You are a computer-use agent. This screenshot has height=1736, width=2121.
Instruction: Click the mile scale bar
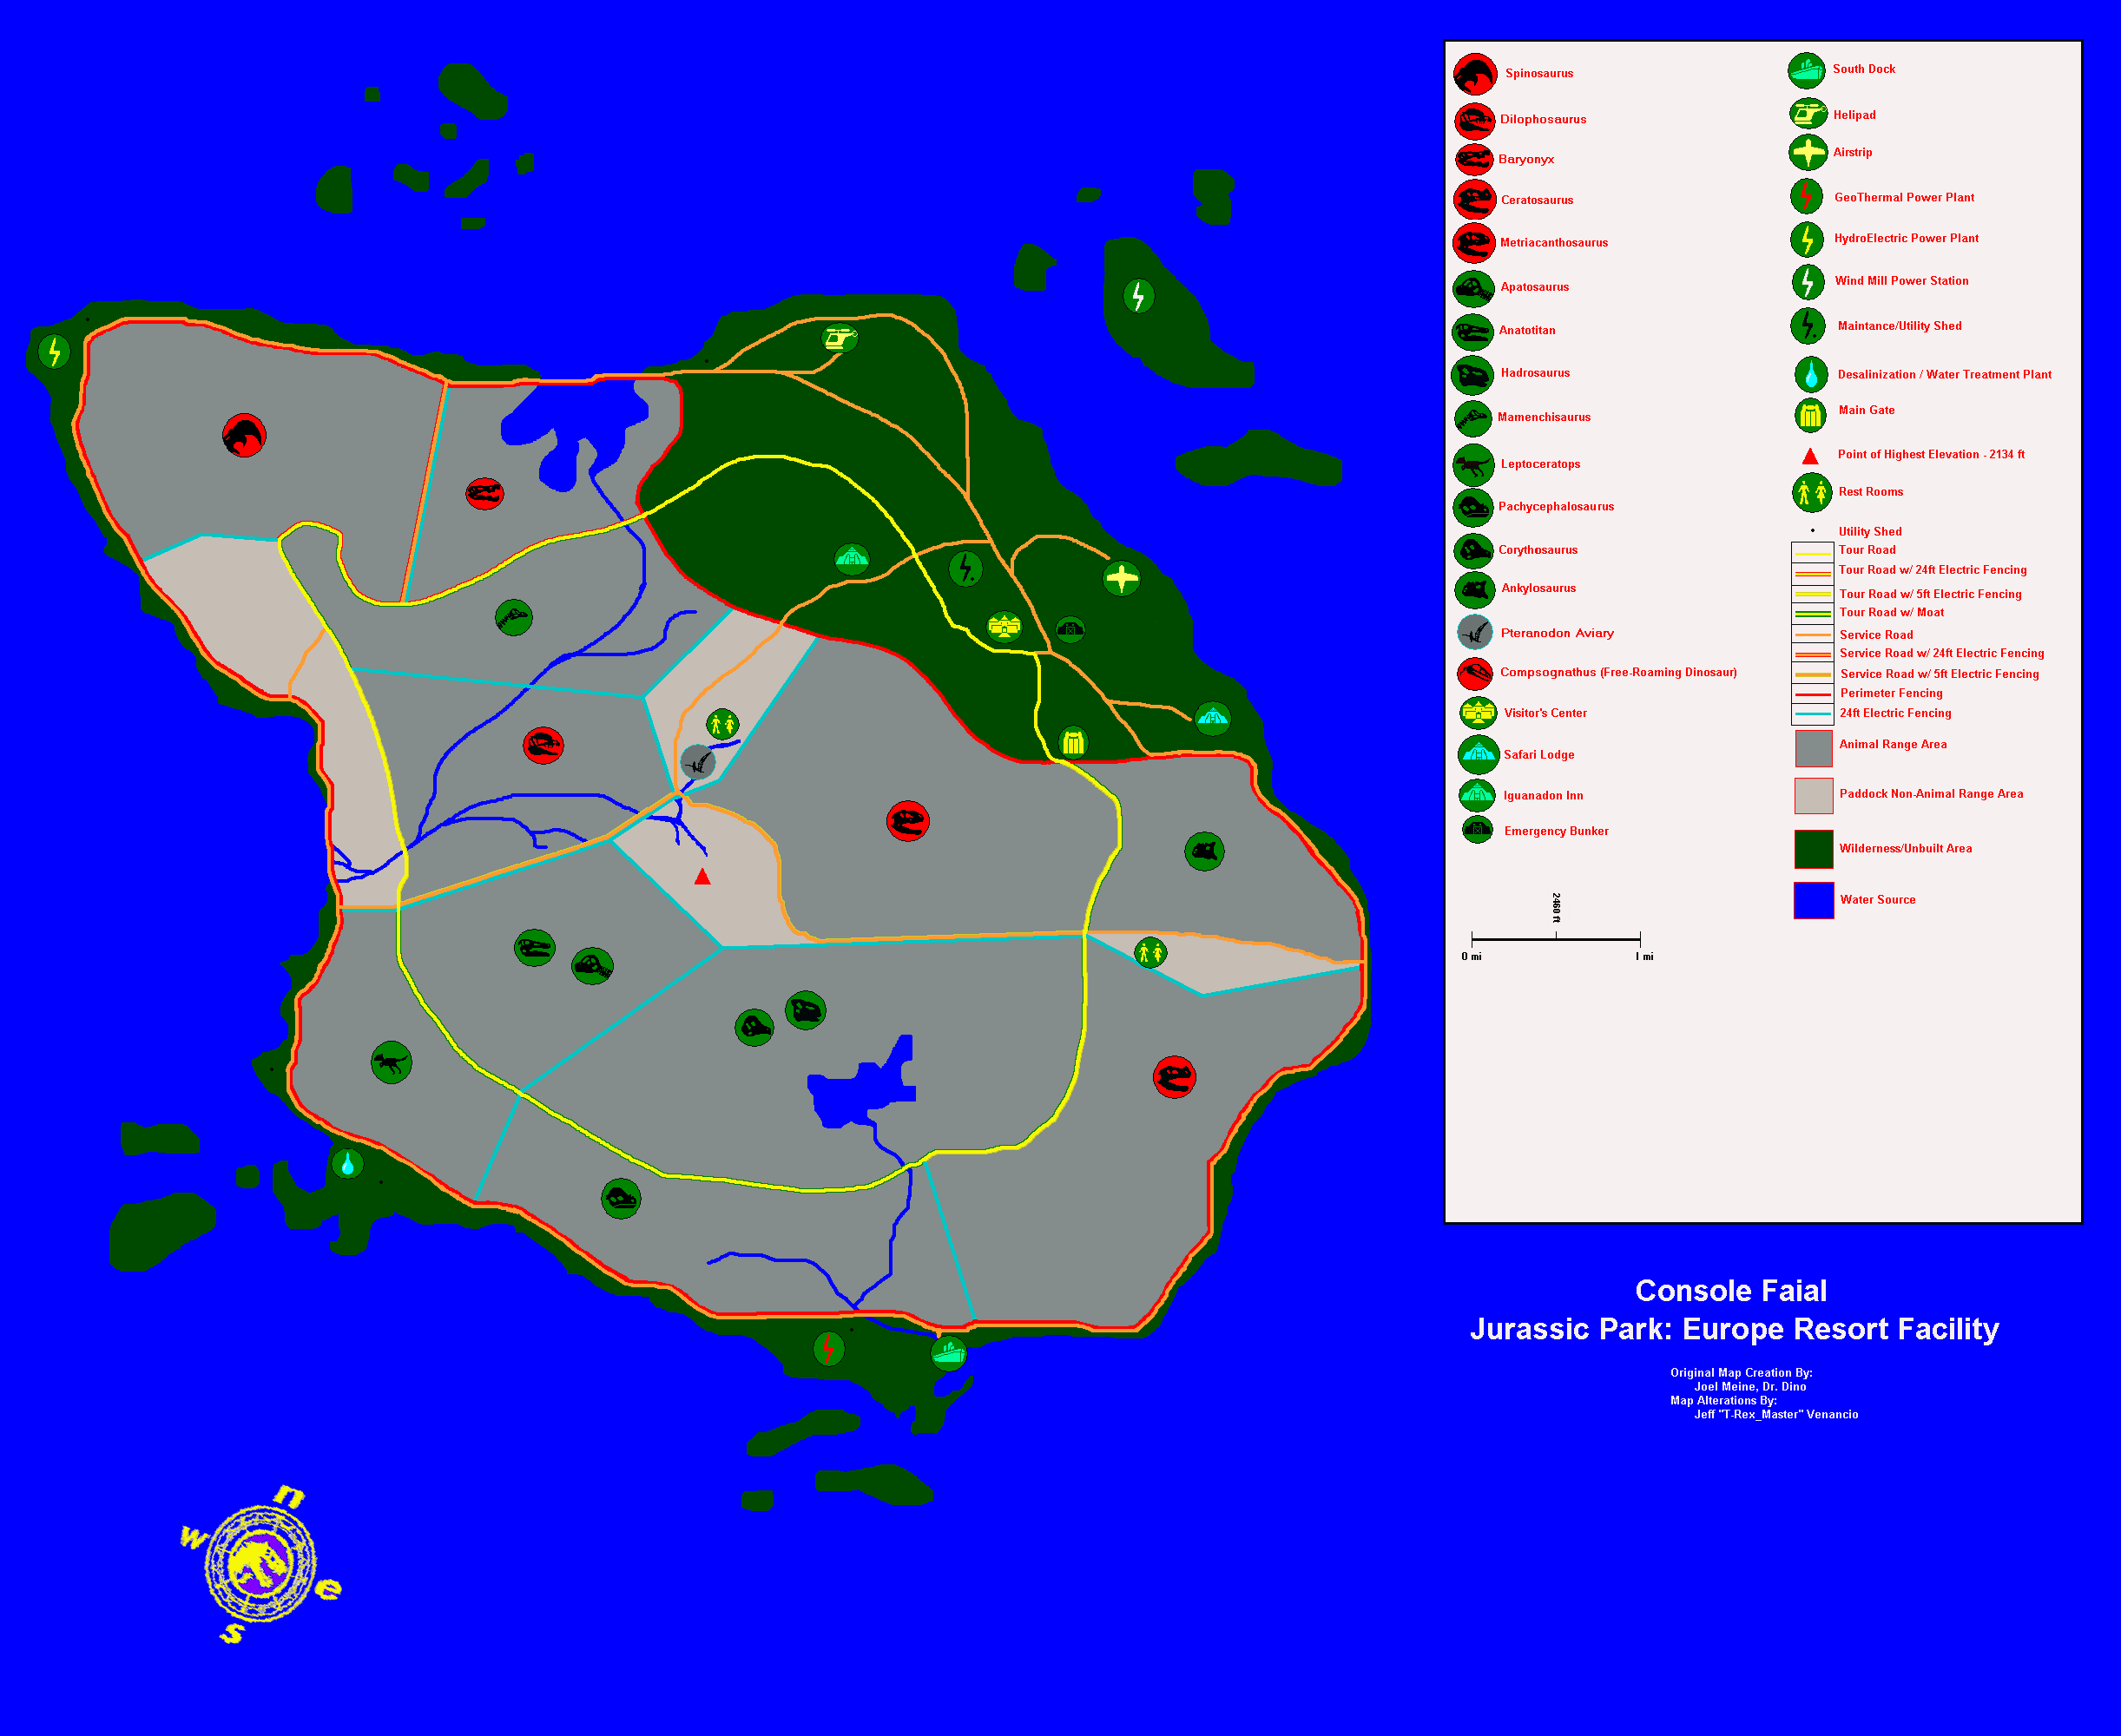[1556, 939]
